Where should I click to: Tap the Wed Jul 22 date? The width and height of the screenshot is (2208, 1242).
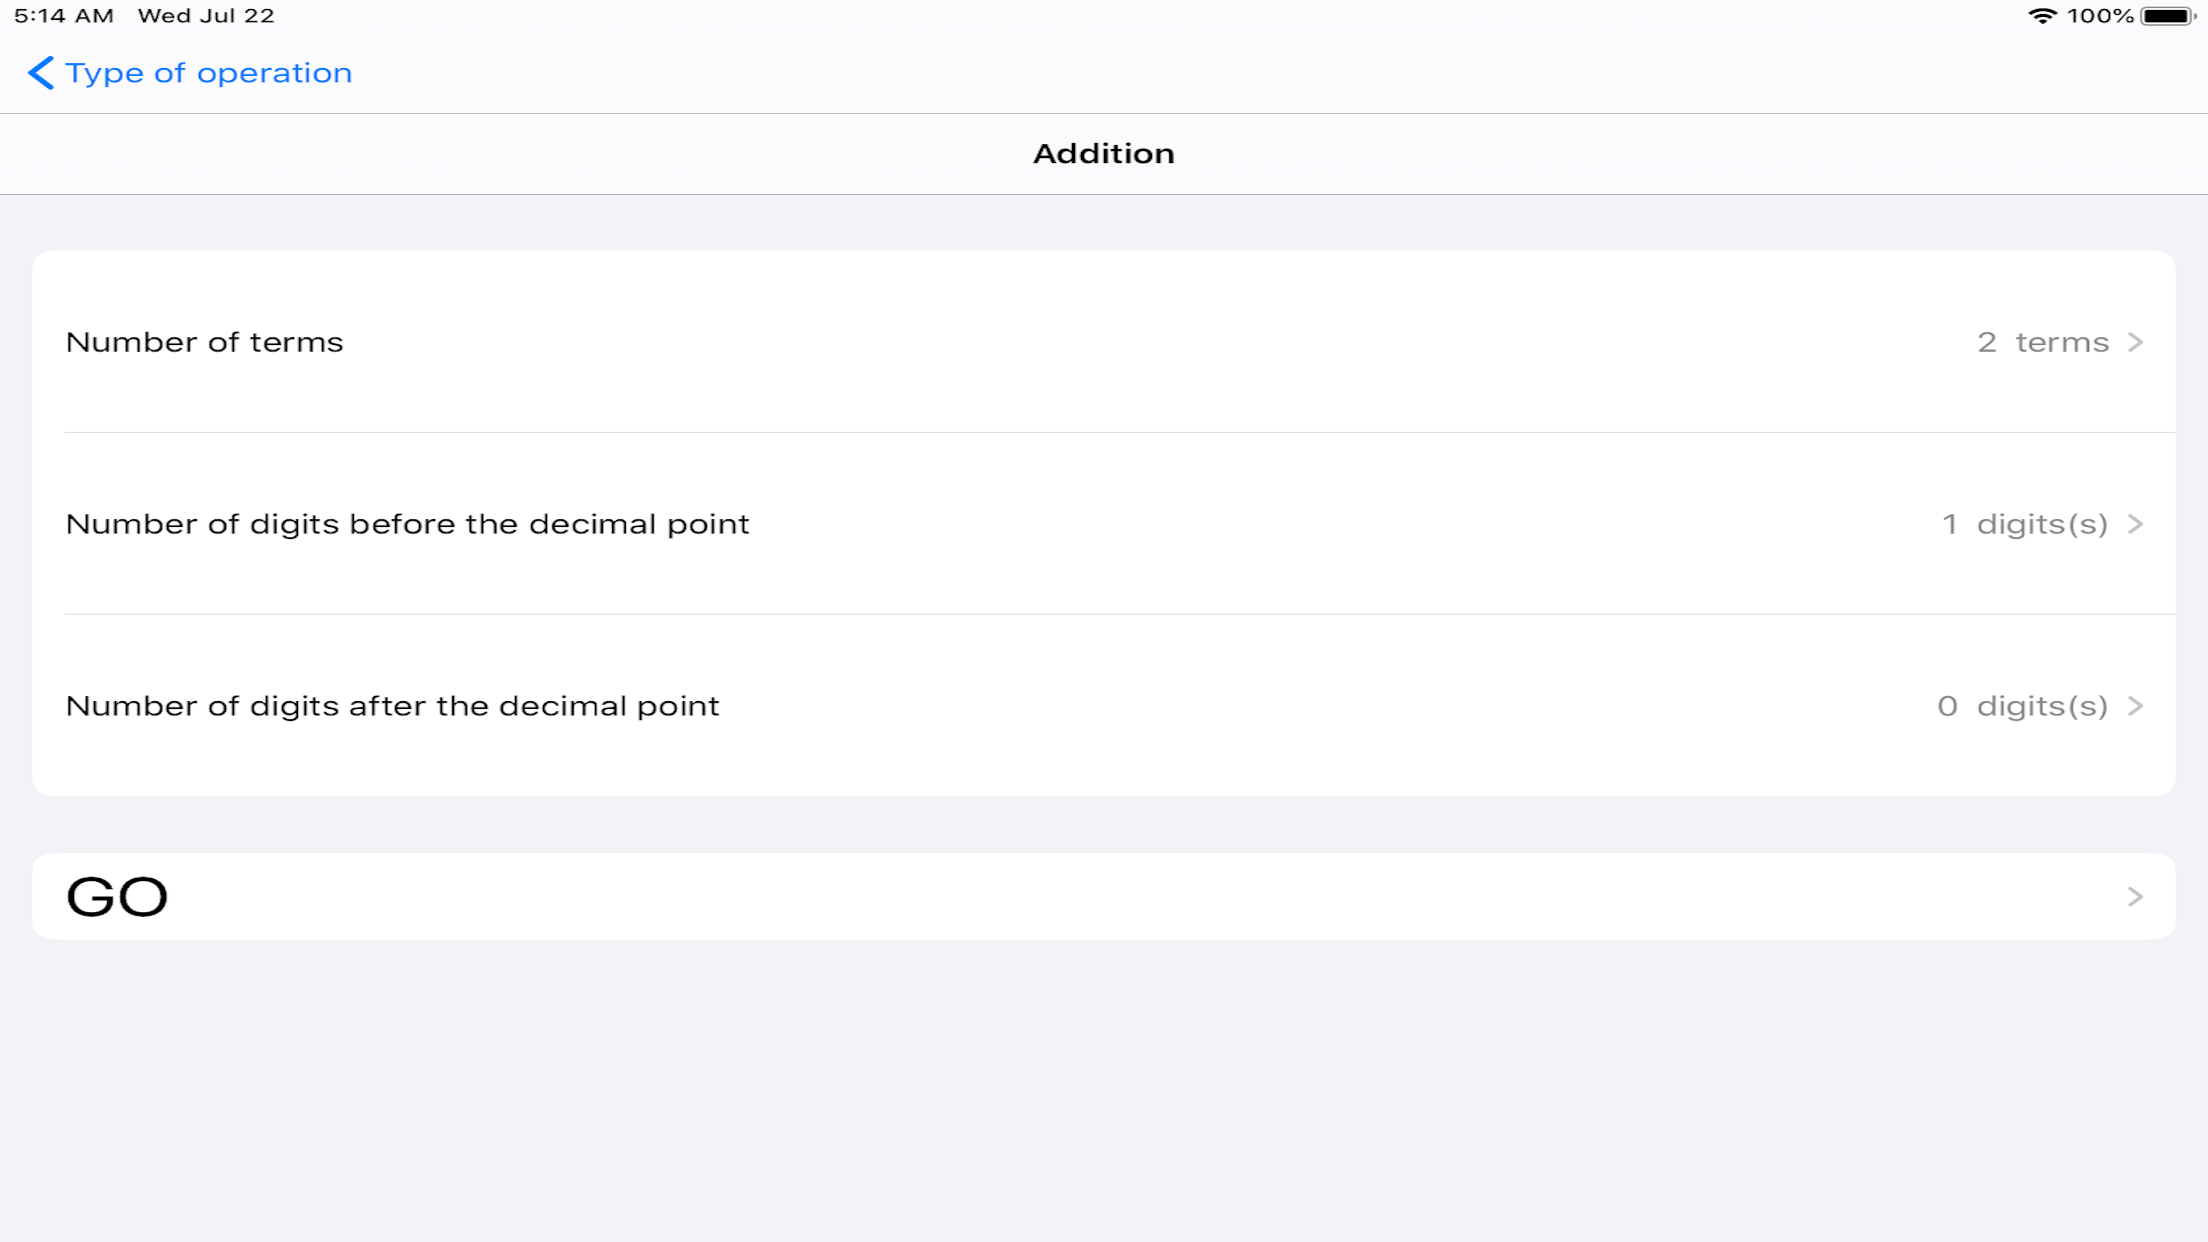206,16
